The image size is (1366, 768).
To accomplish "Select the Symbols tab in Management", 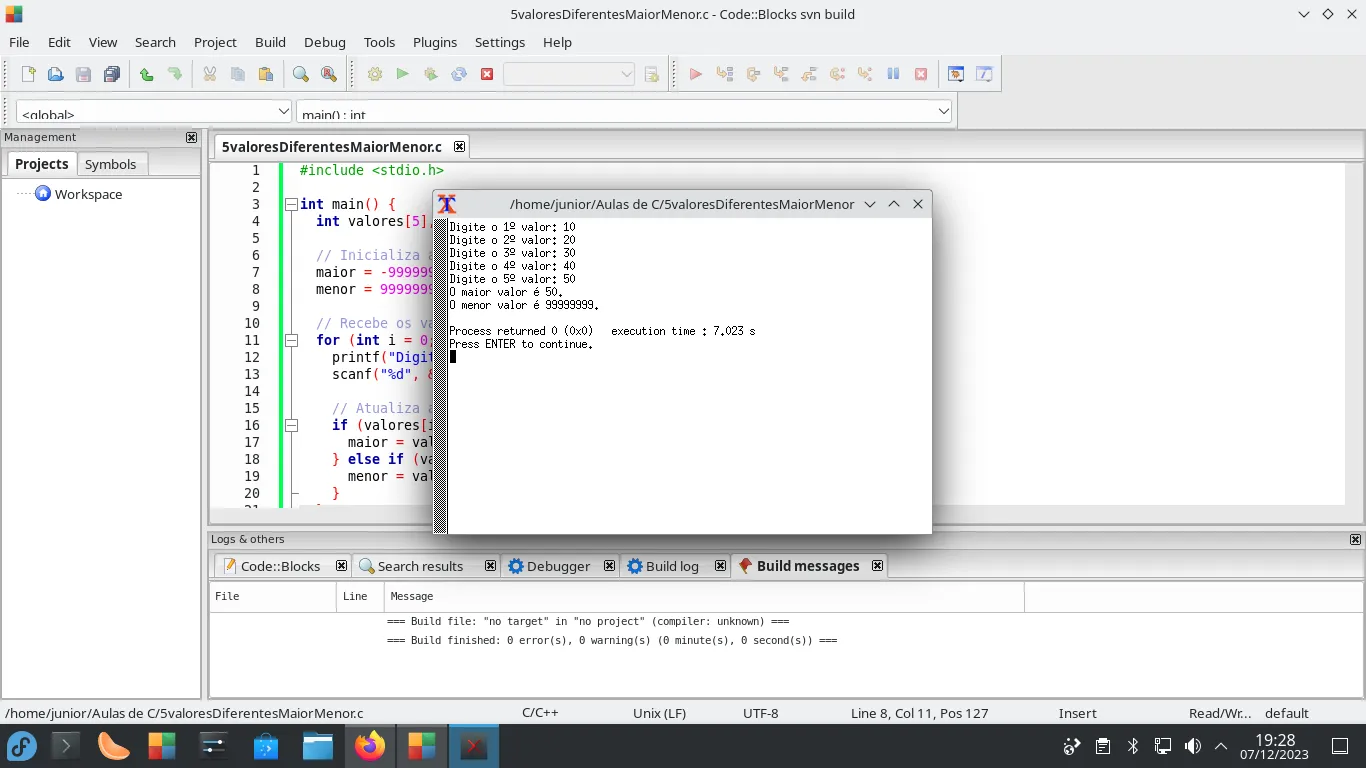I will click(110, 164).
